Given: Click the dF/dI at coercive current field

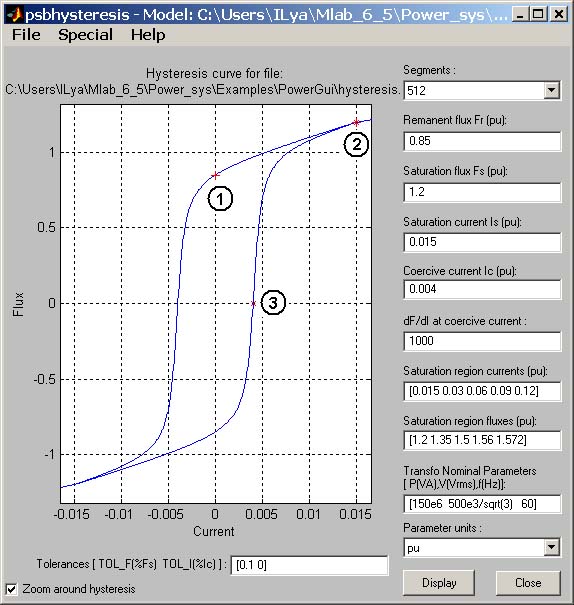Looking at the screenshot, I should pos(482,341).
